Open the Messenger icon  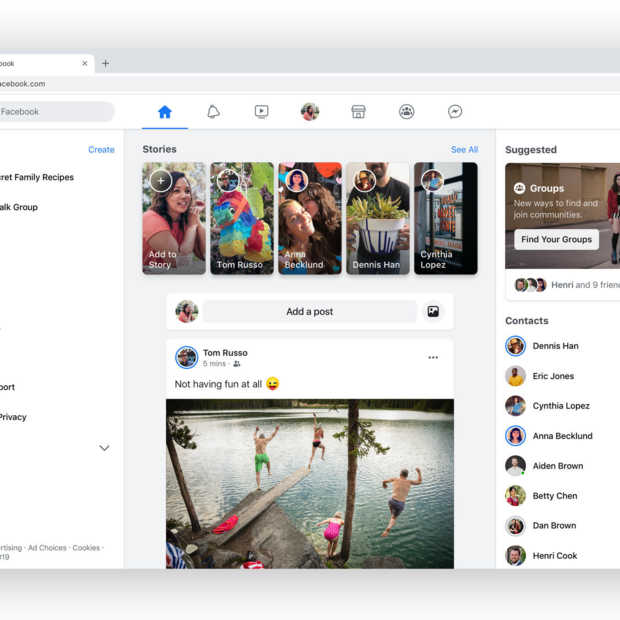(455, 112)
